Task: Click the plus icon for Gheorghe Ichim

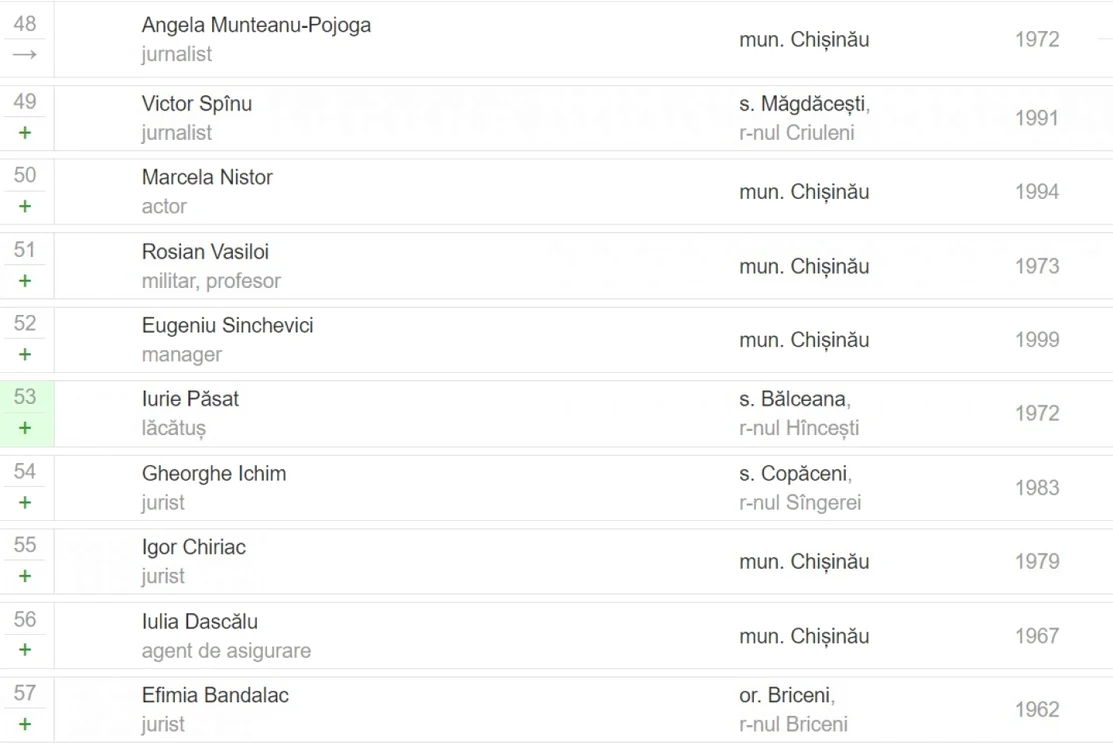Action: click(x=25, y=502)
